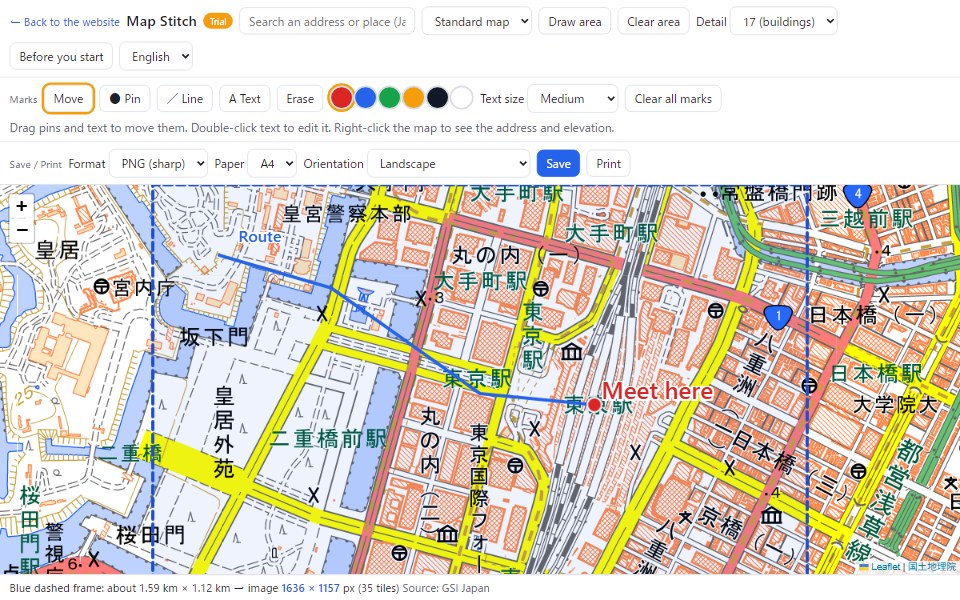Image resolution: width=960 pixels, height=600 pixels.
Task: Click the 二重橋前駅 station label
Action: [x=329, y=439]
